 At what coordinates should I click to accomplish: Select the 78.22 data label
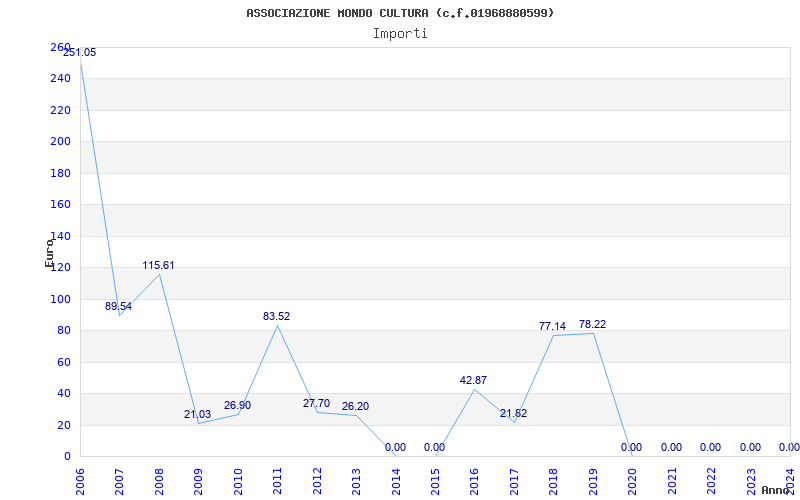592,324
